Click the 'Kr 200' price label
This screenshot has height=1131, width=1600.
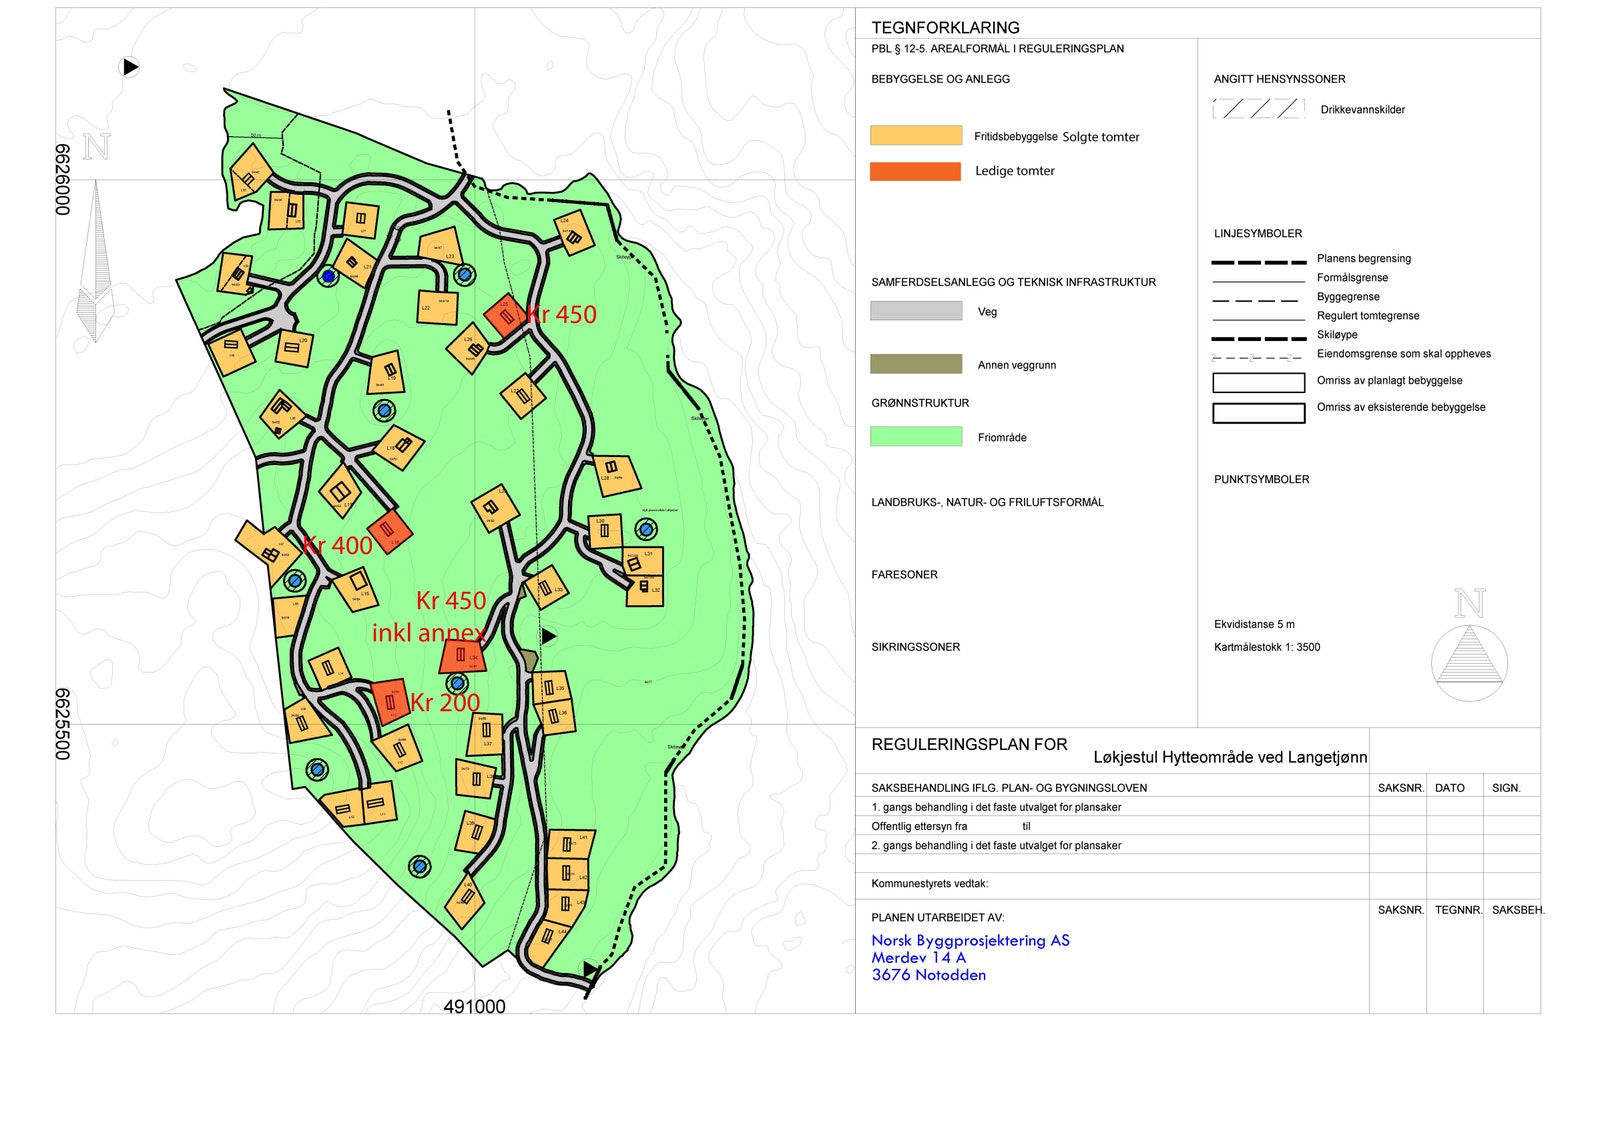point(446,703)
